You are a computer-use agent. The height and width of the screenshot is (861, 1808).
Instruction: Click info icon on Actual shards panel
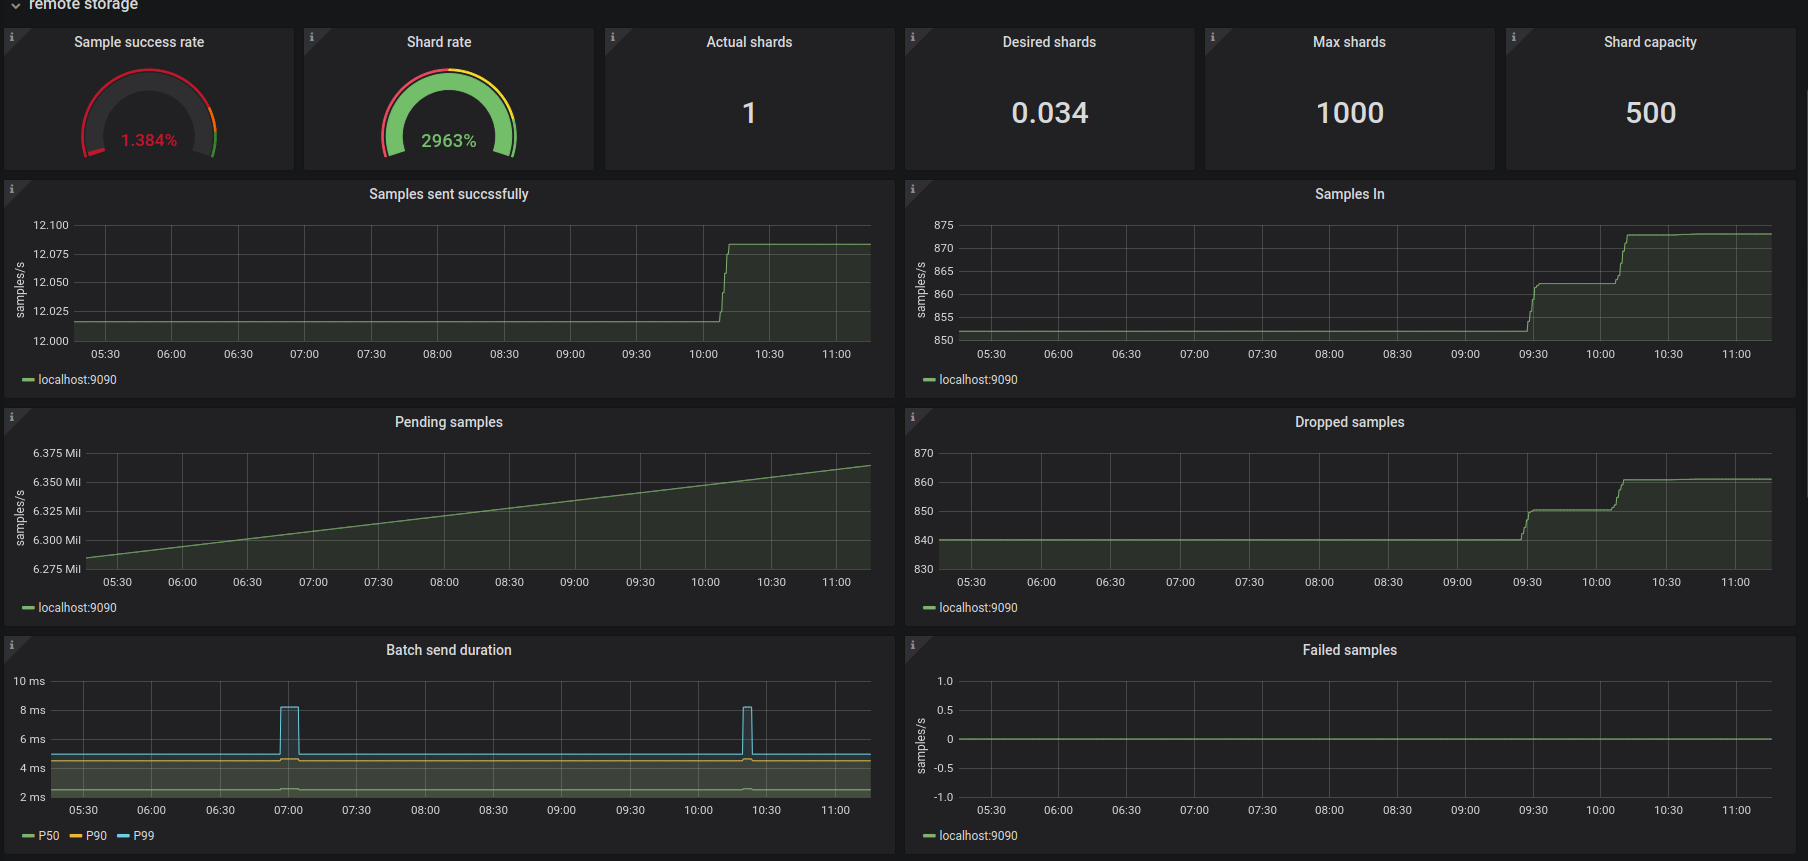pyautogui.click(x=613, y=37)
